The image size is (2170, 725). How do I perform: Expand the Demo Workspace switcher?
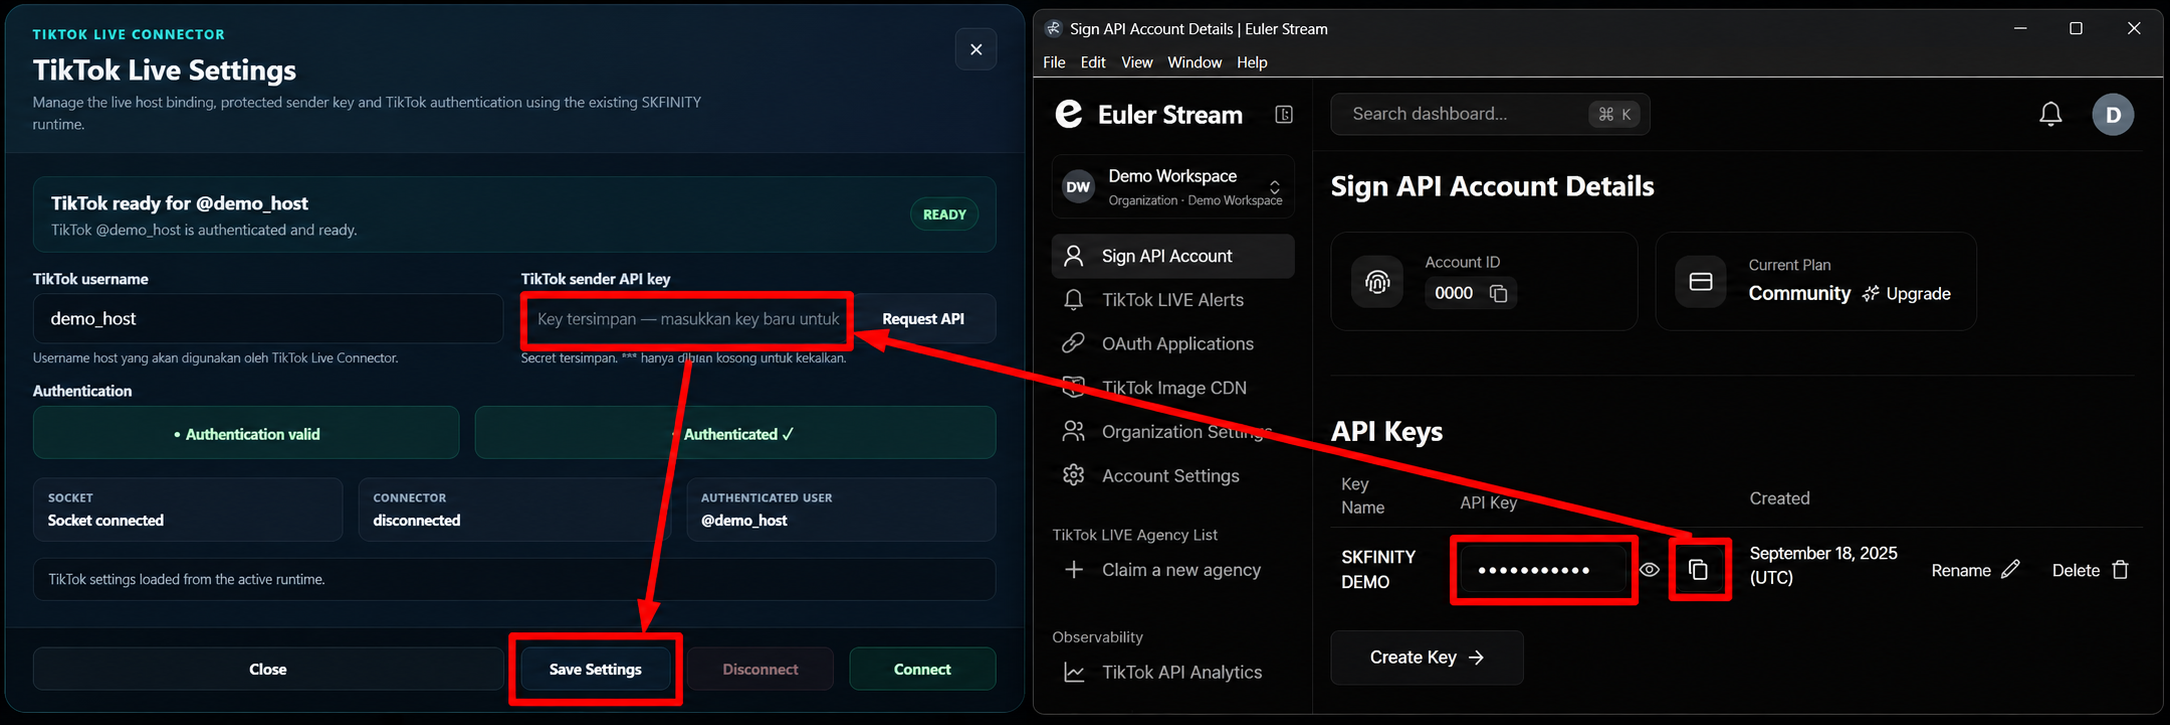point(1173,186)
